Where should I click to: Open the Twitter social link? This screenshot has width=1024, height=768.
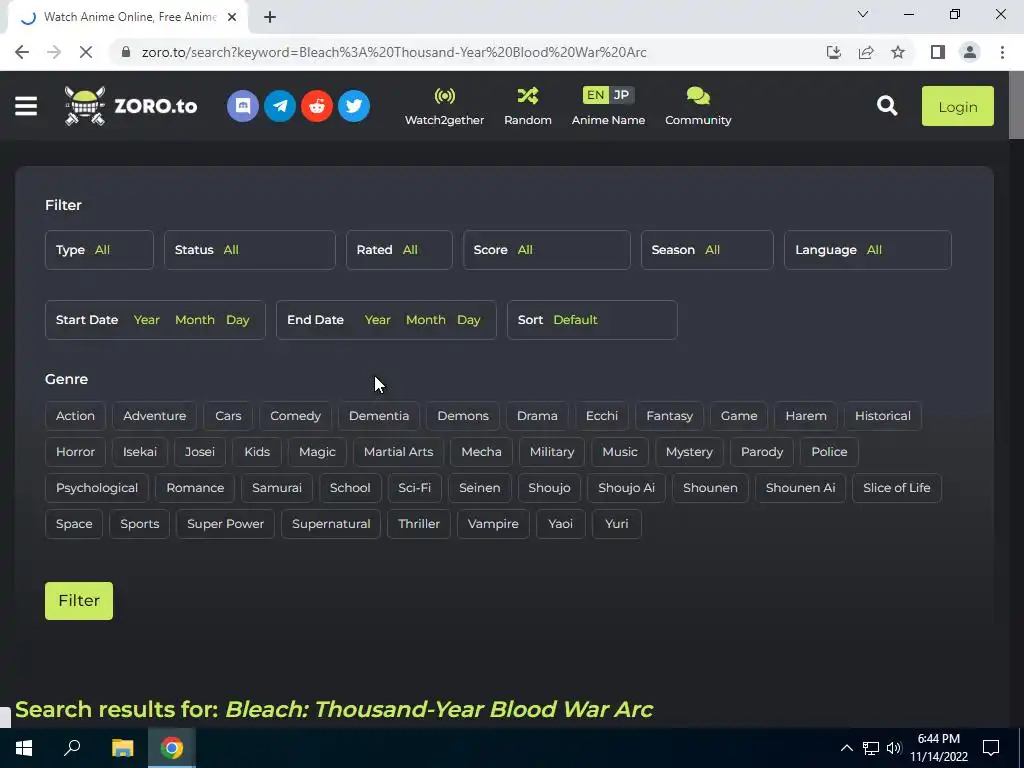coord(354,106)
